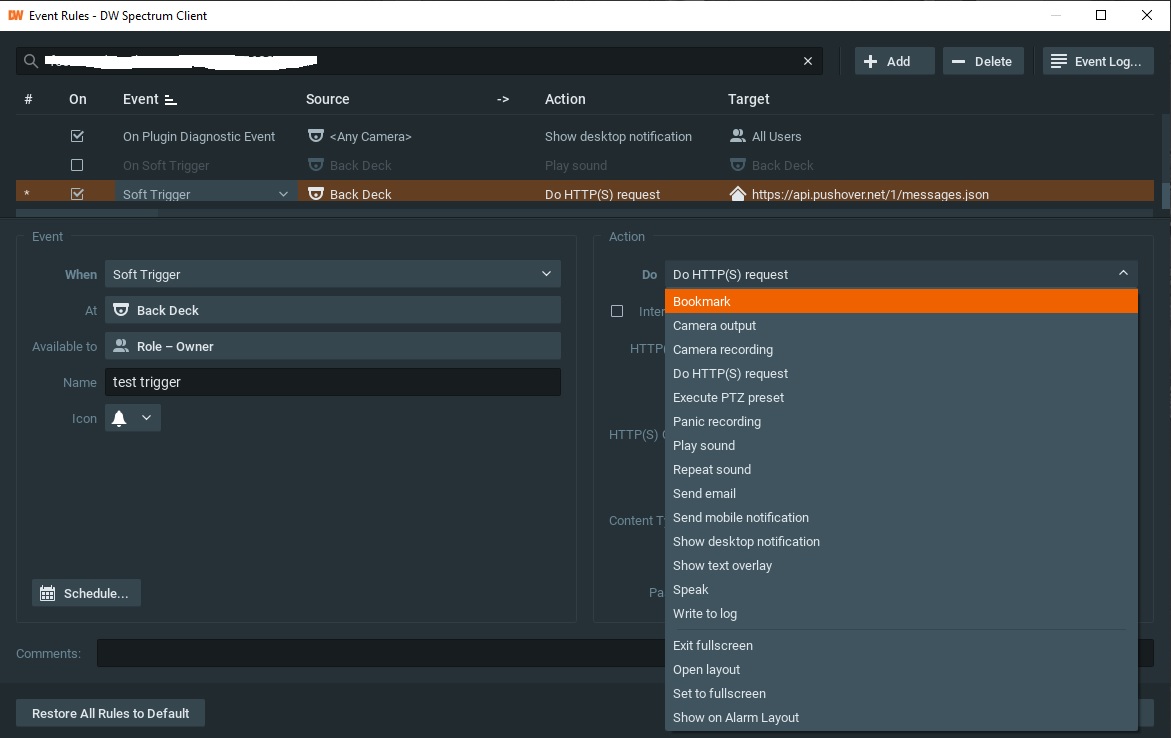Click the Add rule button

[894, 61]
